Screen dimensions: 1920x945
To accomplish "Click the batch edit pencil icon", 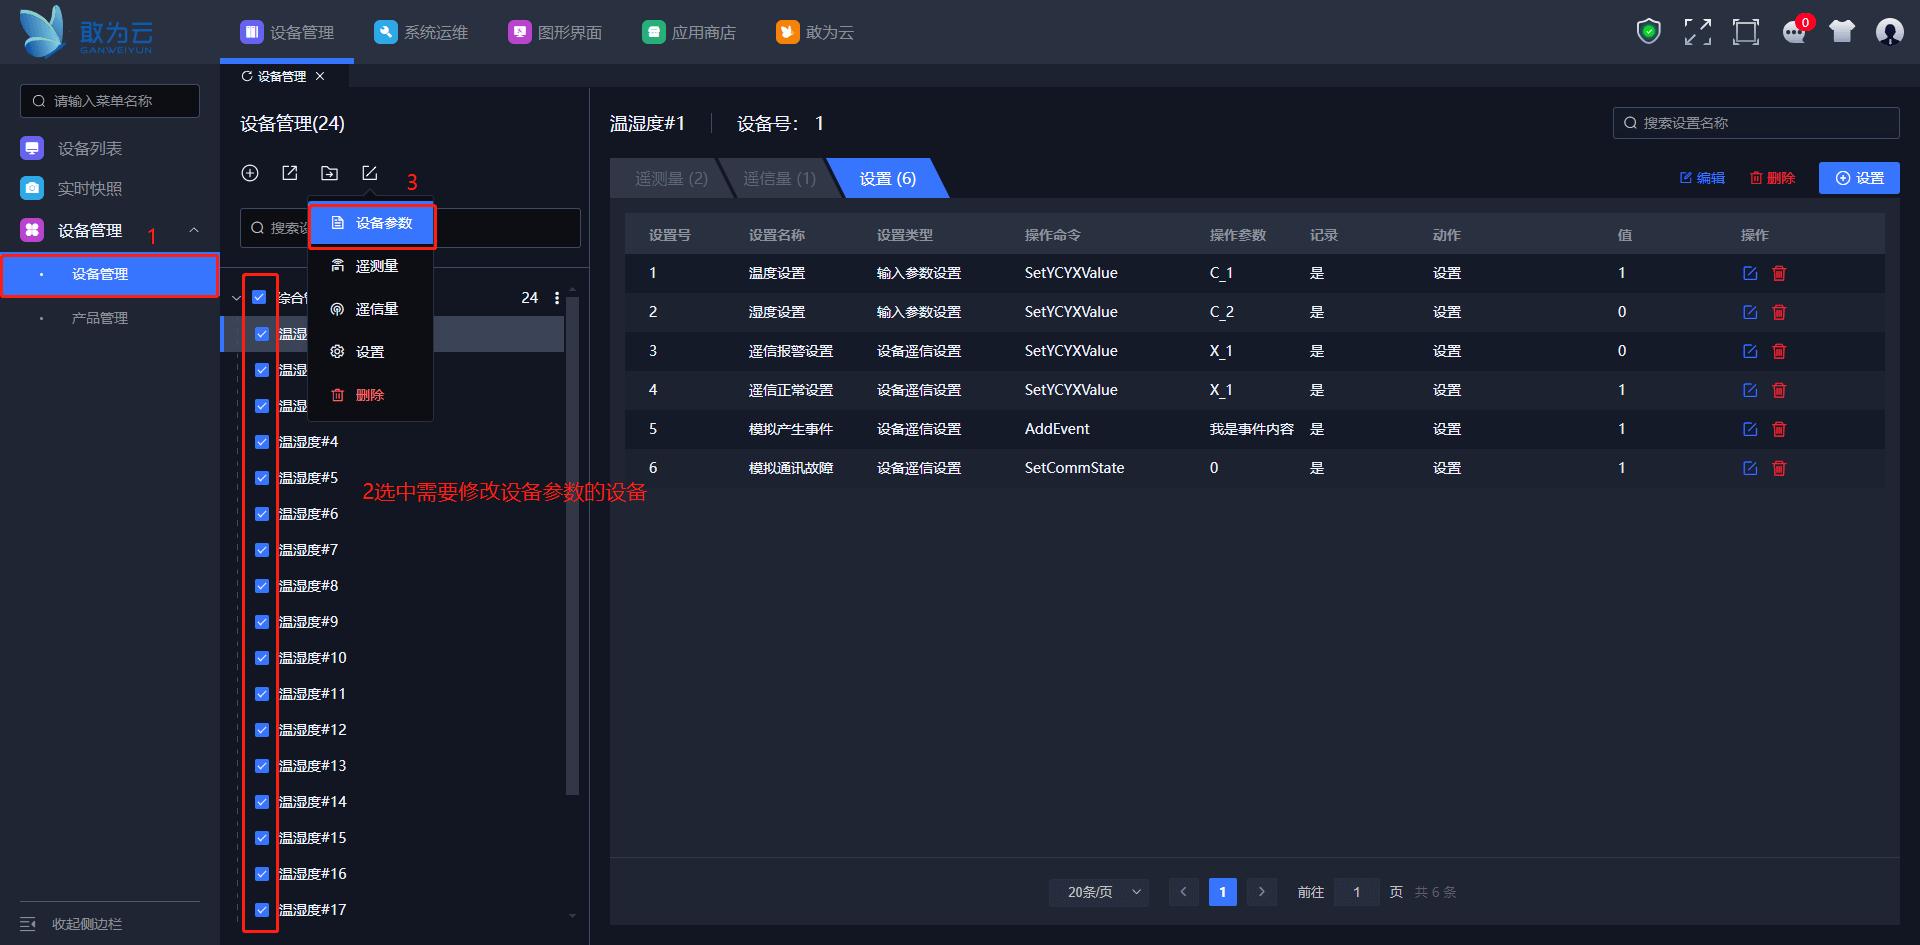I will pyautogui.click(x=369, y=173).
